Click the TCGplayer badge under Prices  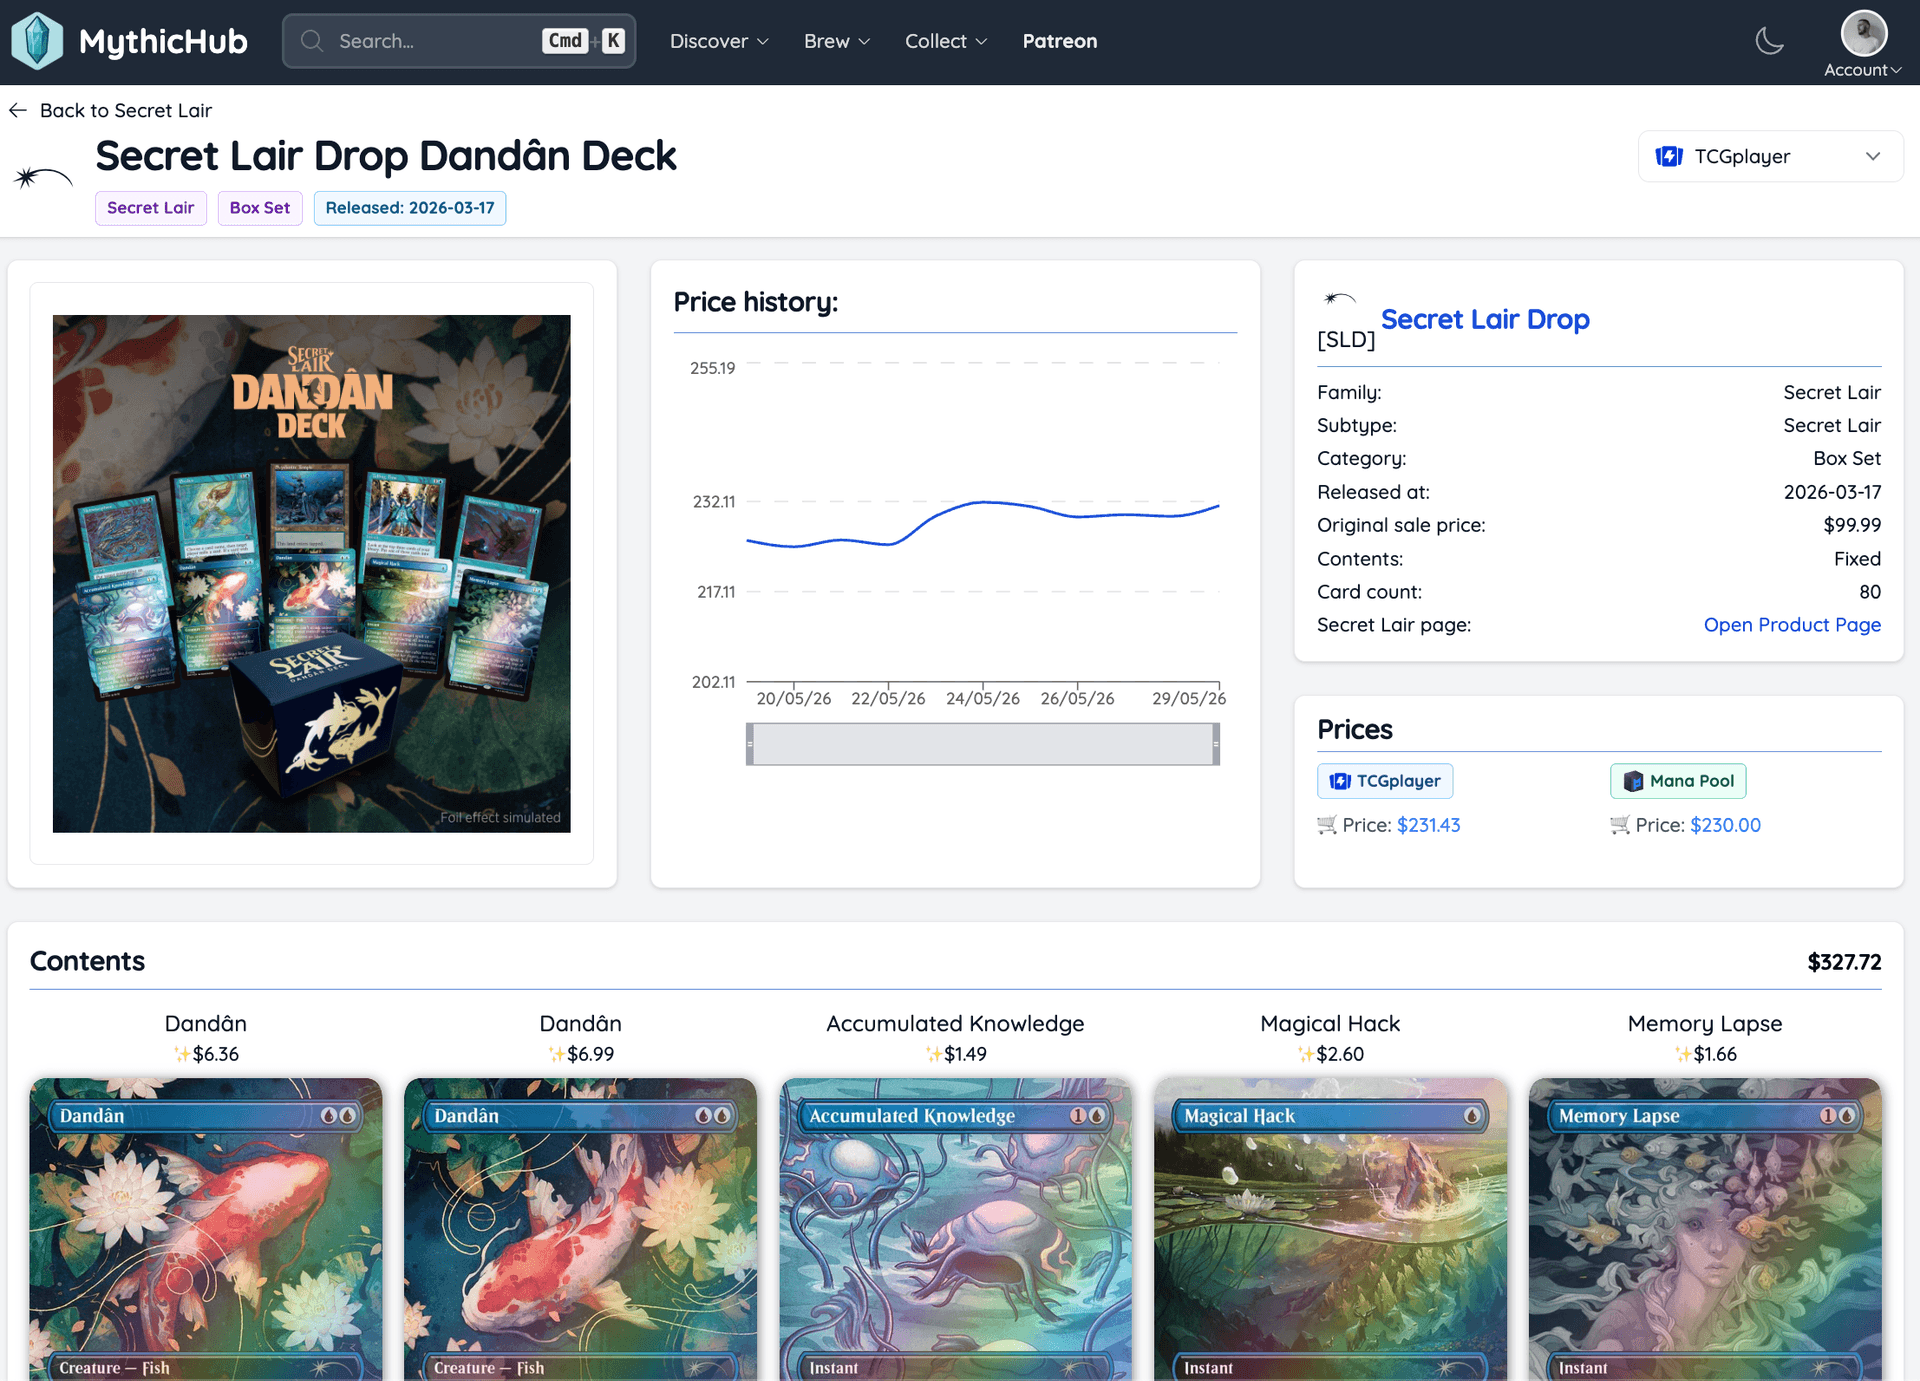coord(1385,781)
